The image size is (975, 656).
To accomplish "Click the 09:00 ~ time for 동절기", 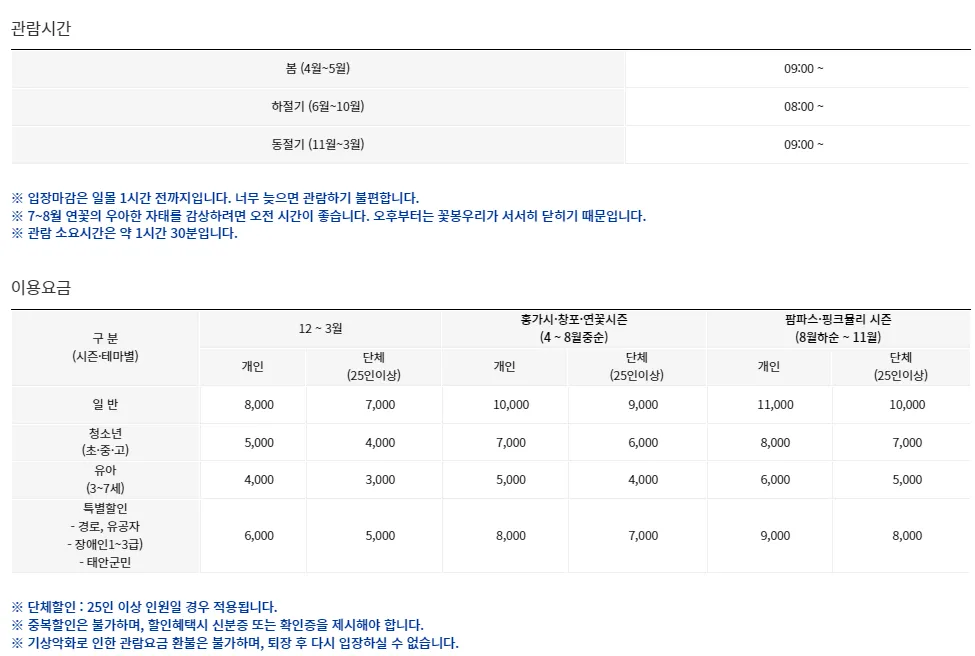I will 803,144.
